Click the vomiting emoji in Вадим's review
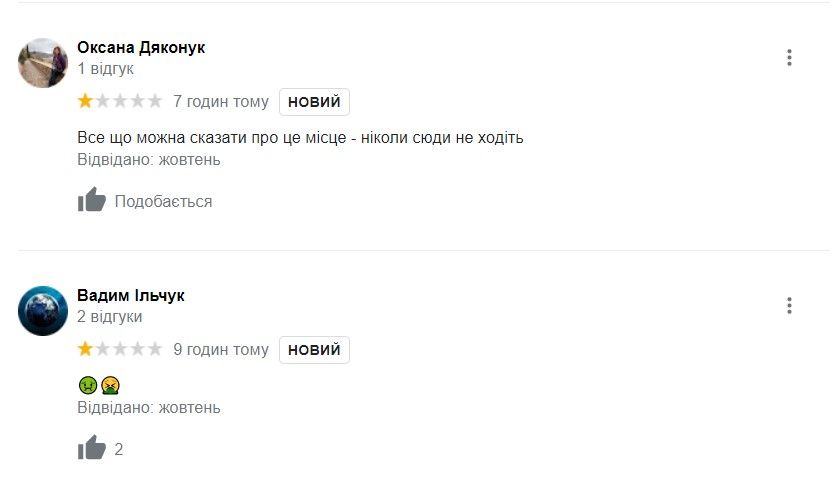 pos(110,385)
